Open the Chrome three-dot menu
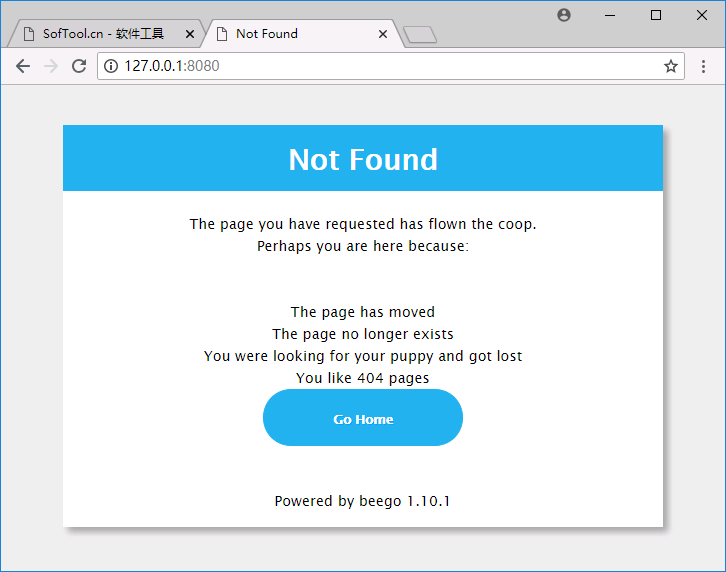 pyautogui.click(x=703, y=66)
